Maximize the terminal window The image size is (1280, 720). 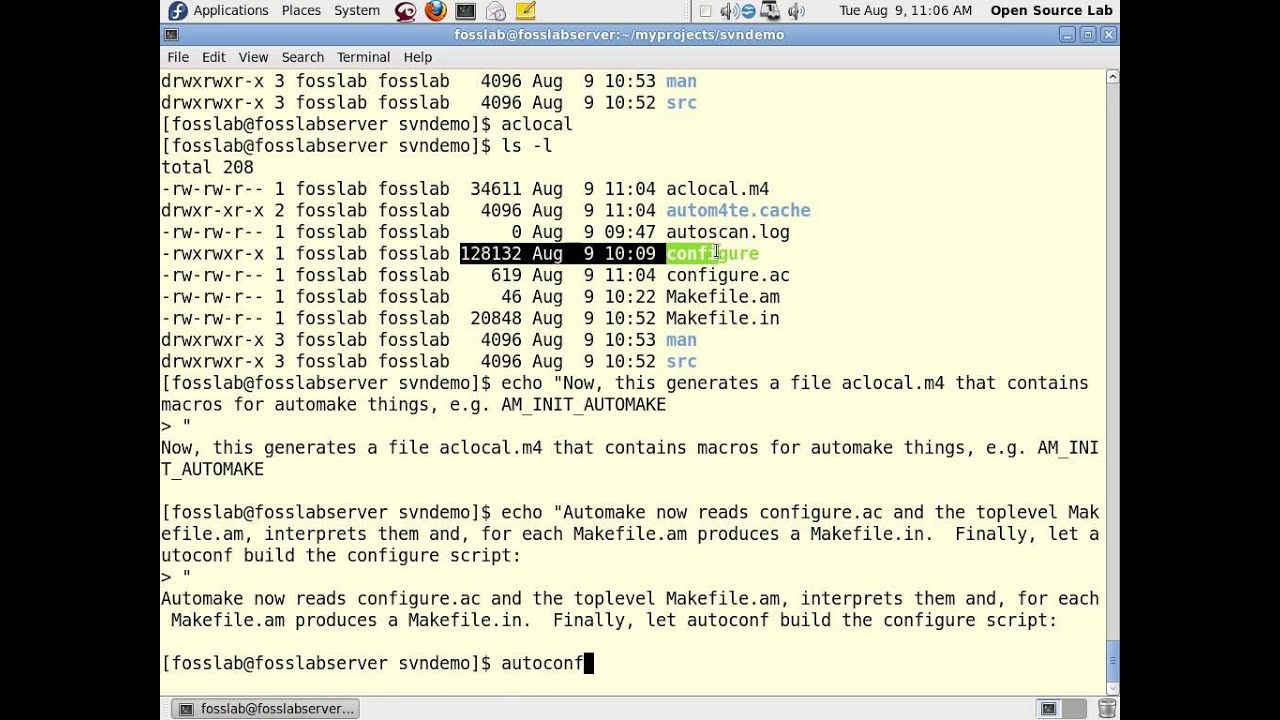pos(1088,35)
